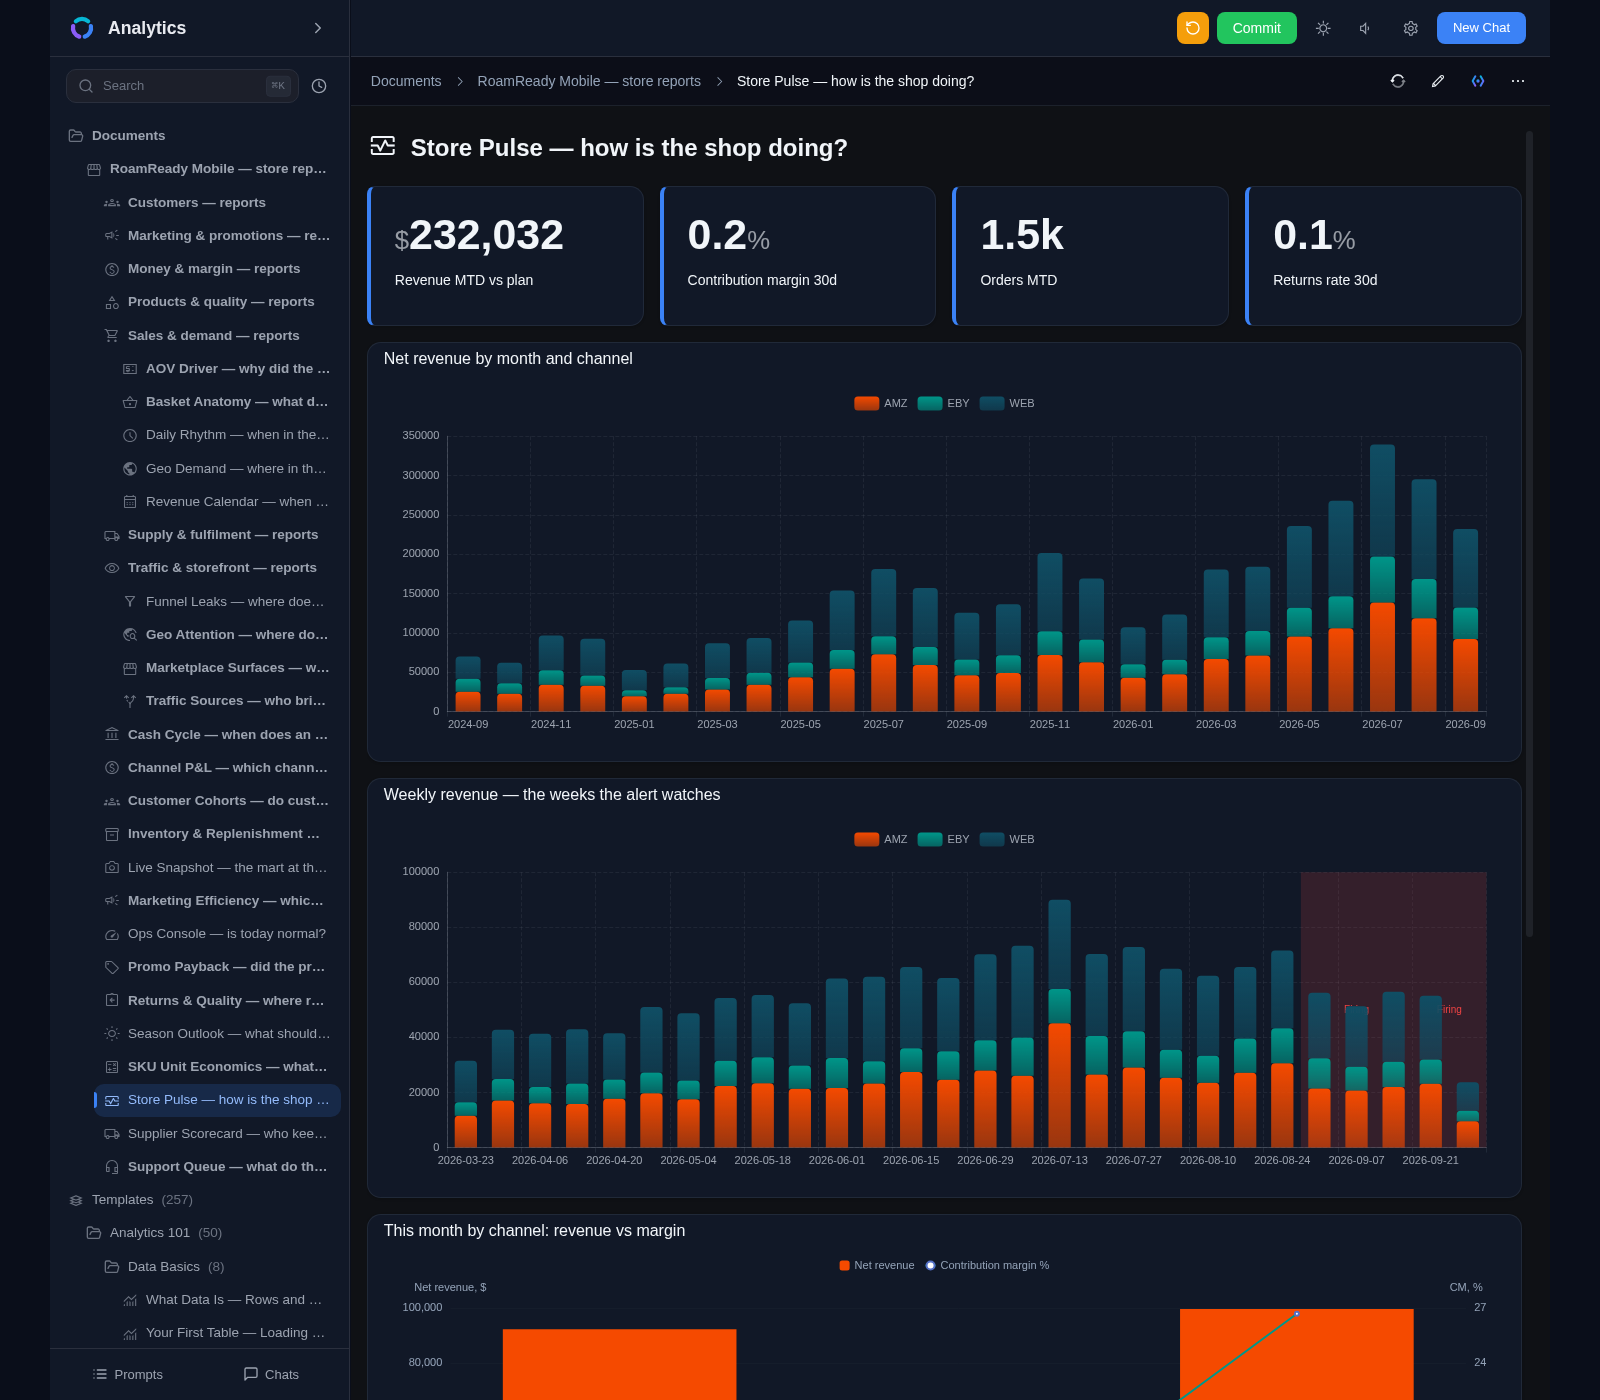Toggle EBY series in Net revenue by month legend
The width and height of the screenshot is (1600, 1400).
point(944,403)
